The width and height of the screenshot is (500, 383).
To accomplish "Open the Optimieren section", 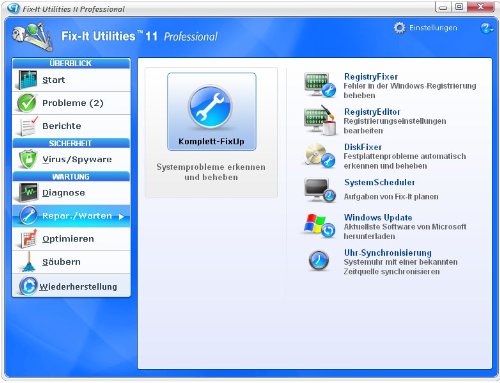I will click(71, 239).
